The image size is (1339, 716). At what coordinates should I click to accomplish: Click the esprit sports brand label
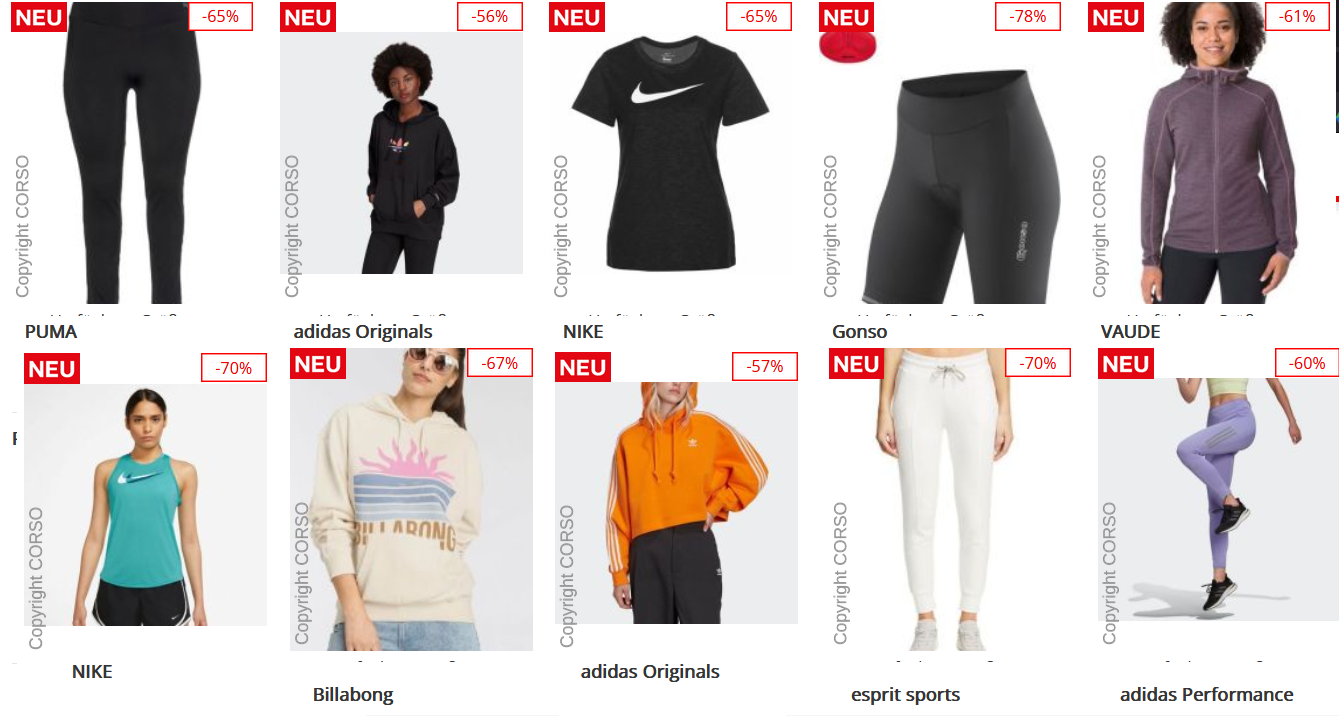click(x=905, y=694)
